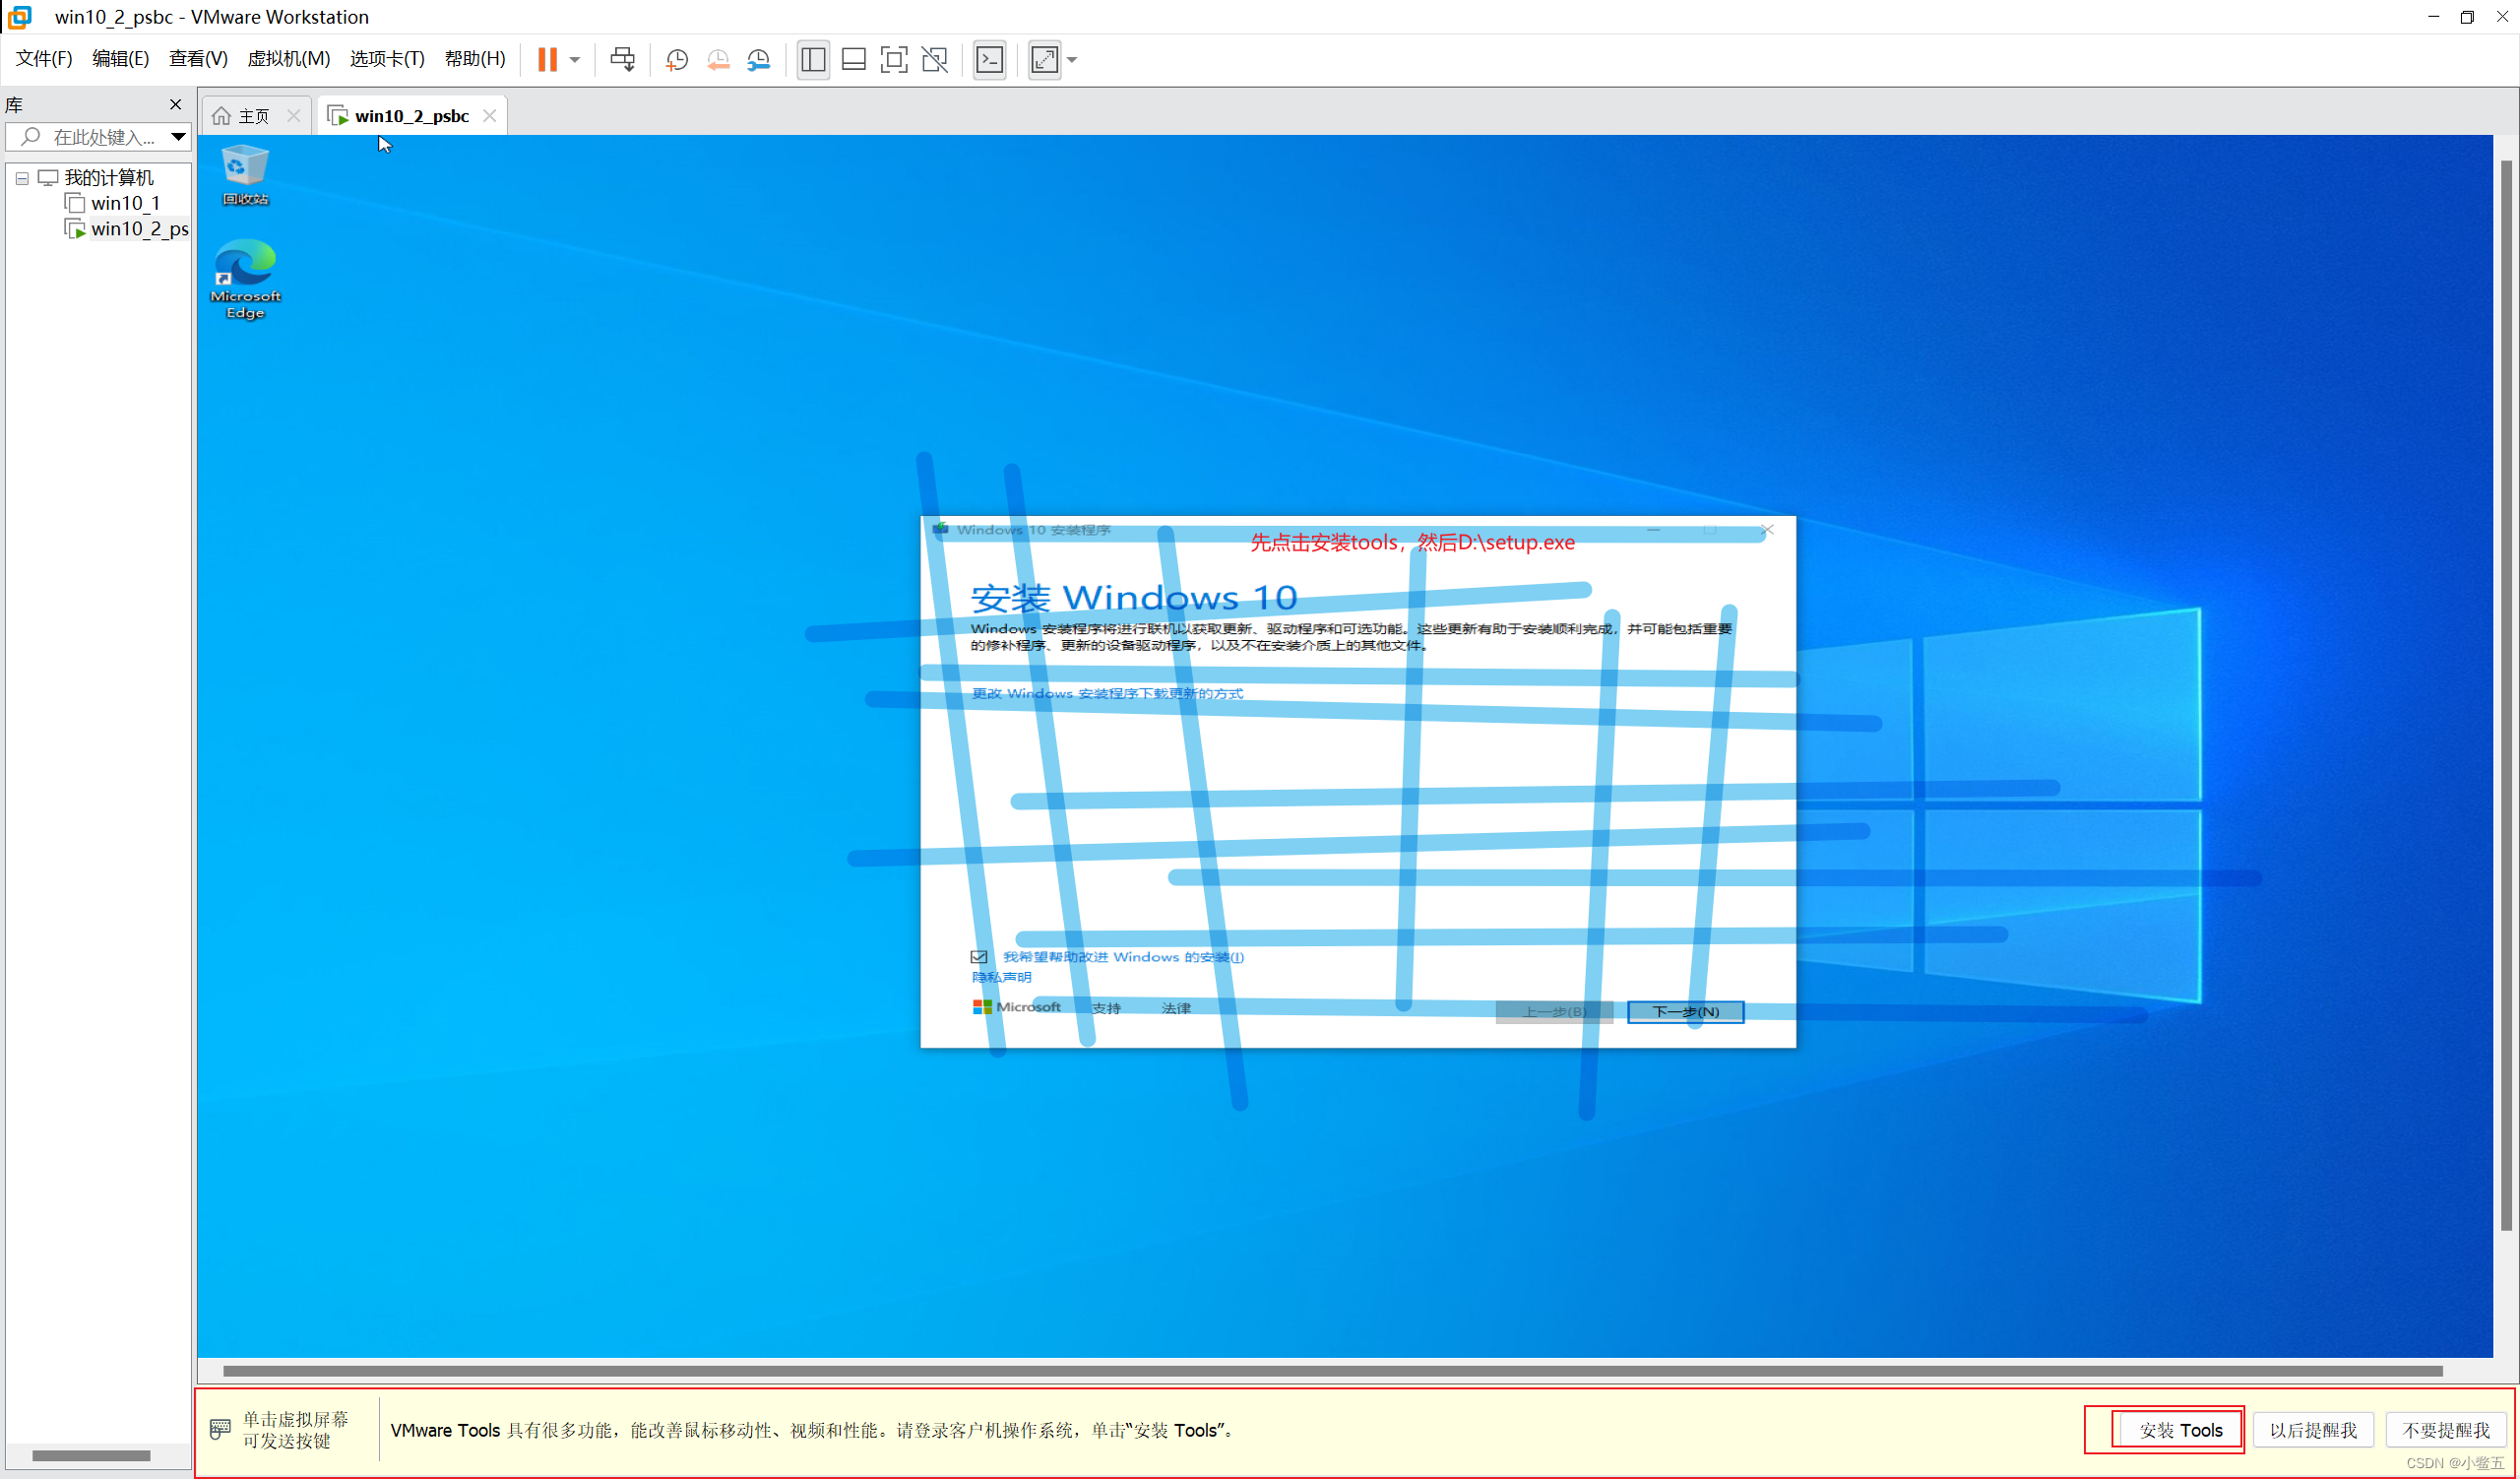Take a new snapshot of the VM
2520x1479 pixels.
[676, 60]
